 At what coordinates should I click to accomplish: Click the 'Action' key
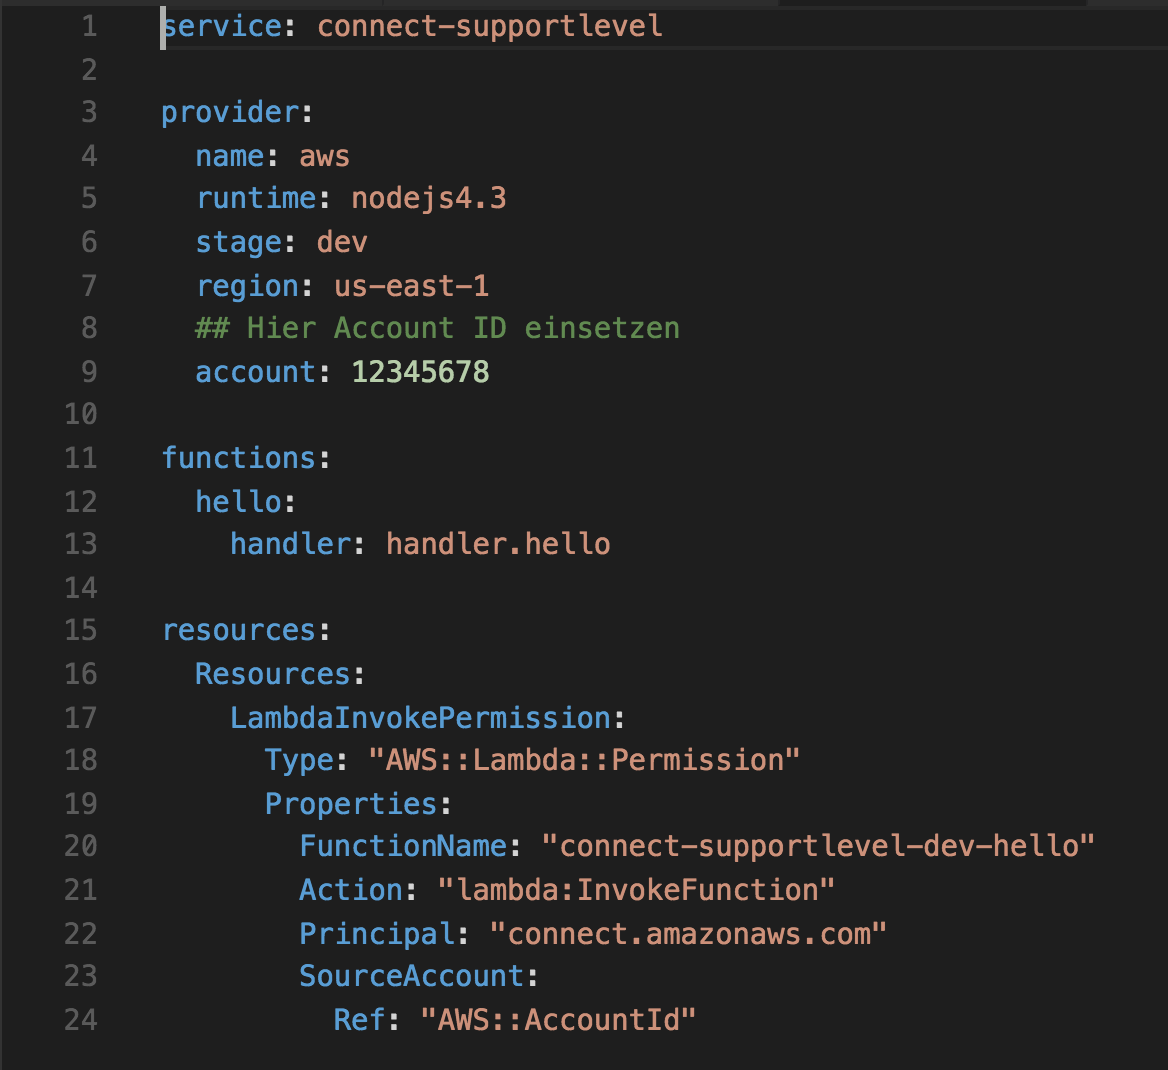[352, 890]
